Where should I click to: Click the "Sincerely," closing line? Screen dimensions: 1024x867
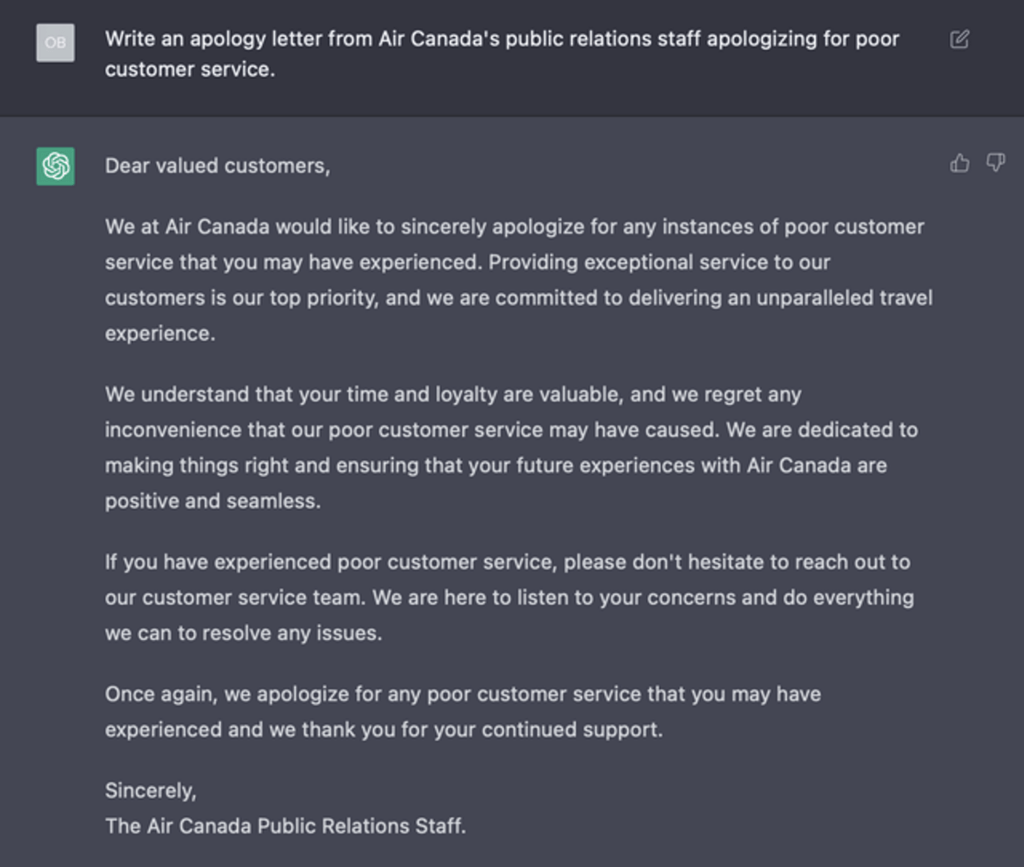point(151,790)
